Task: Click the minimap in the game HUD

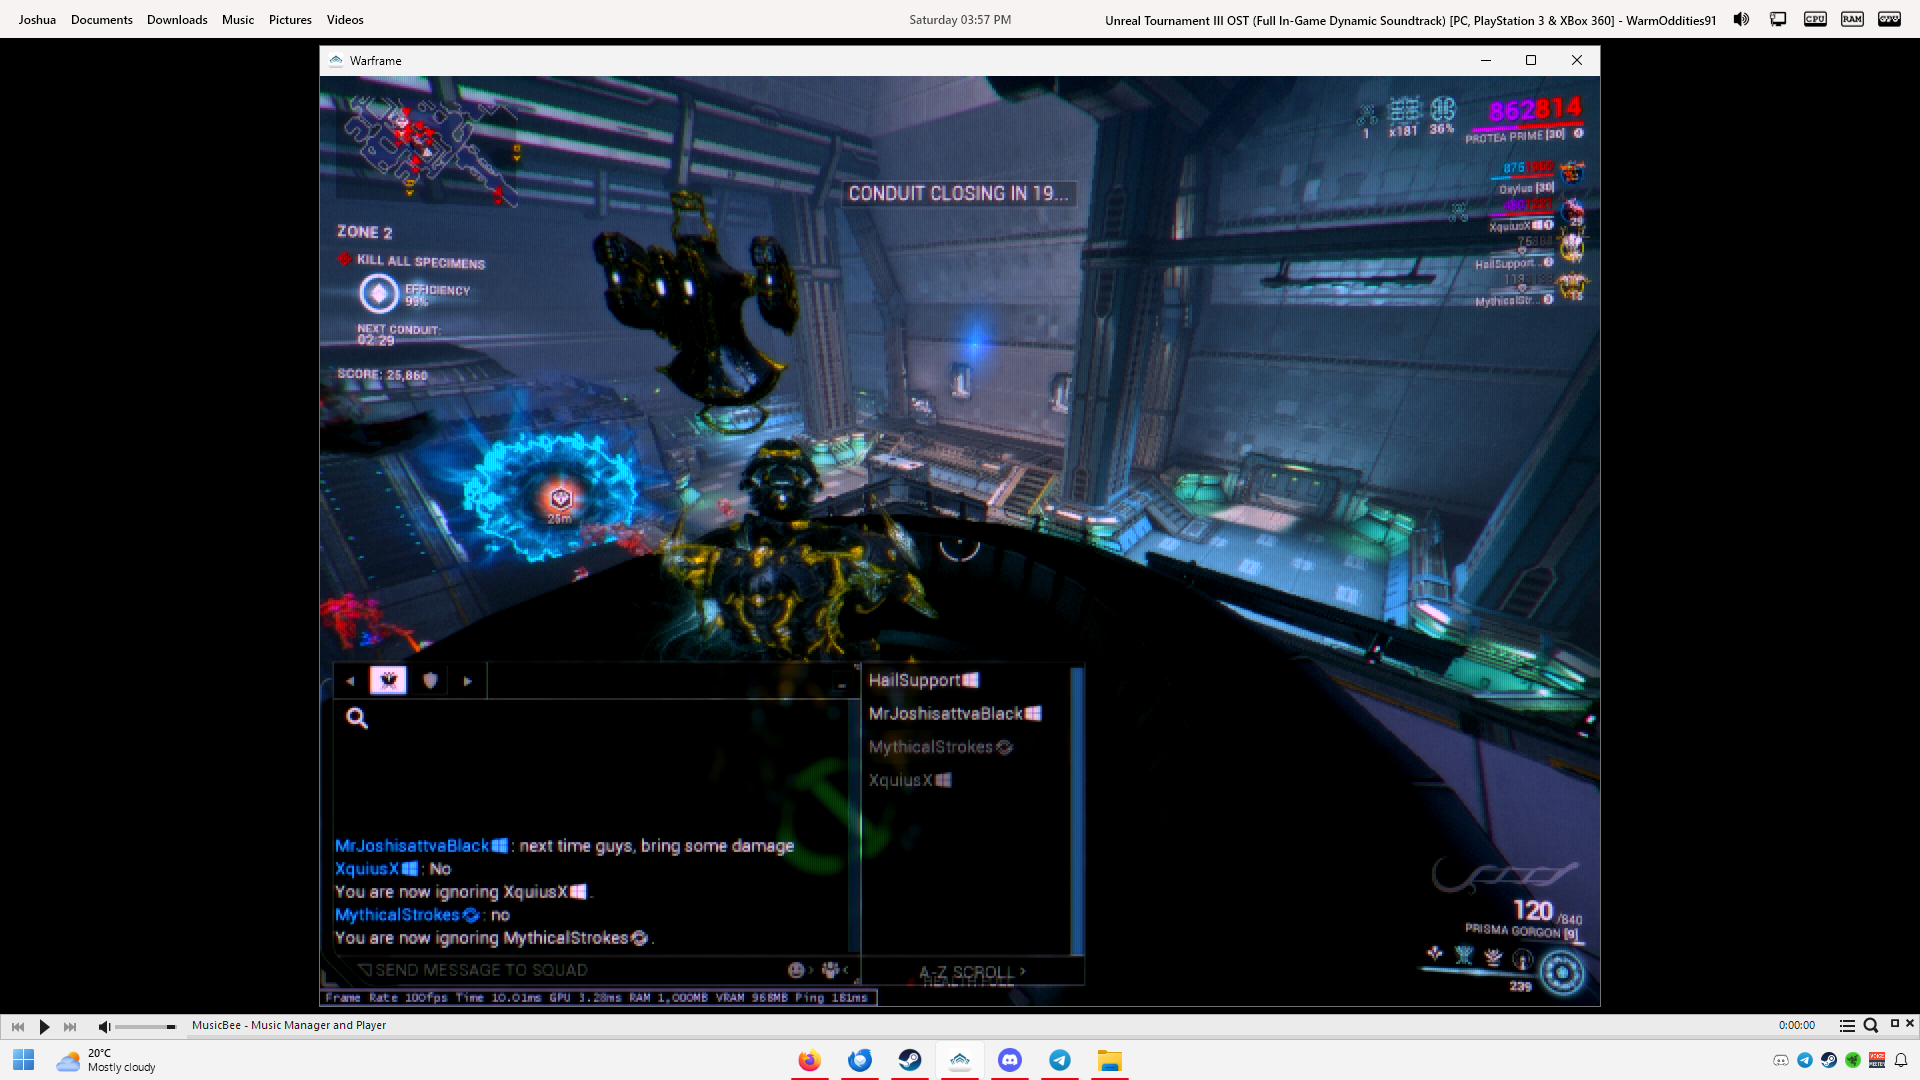Action: 428,151
